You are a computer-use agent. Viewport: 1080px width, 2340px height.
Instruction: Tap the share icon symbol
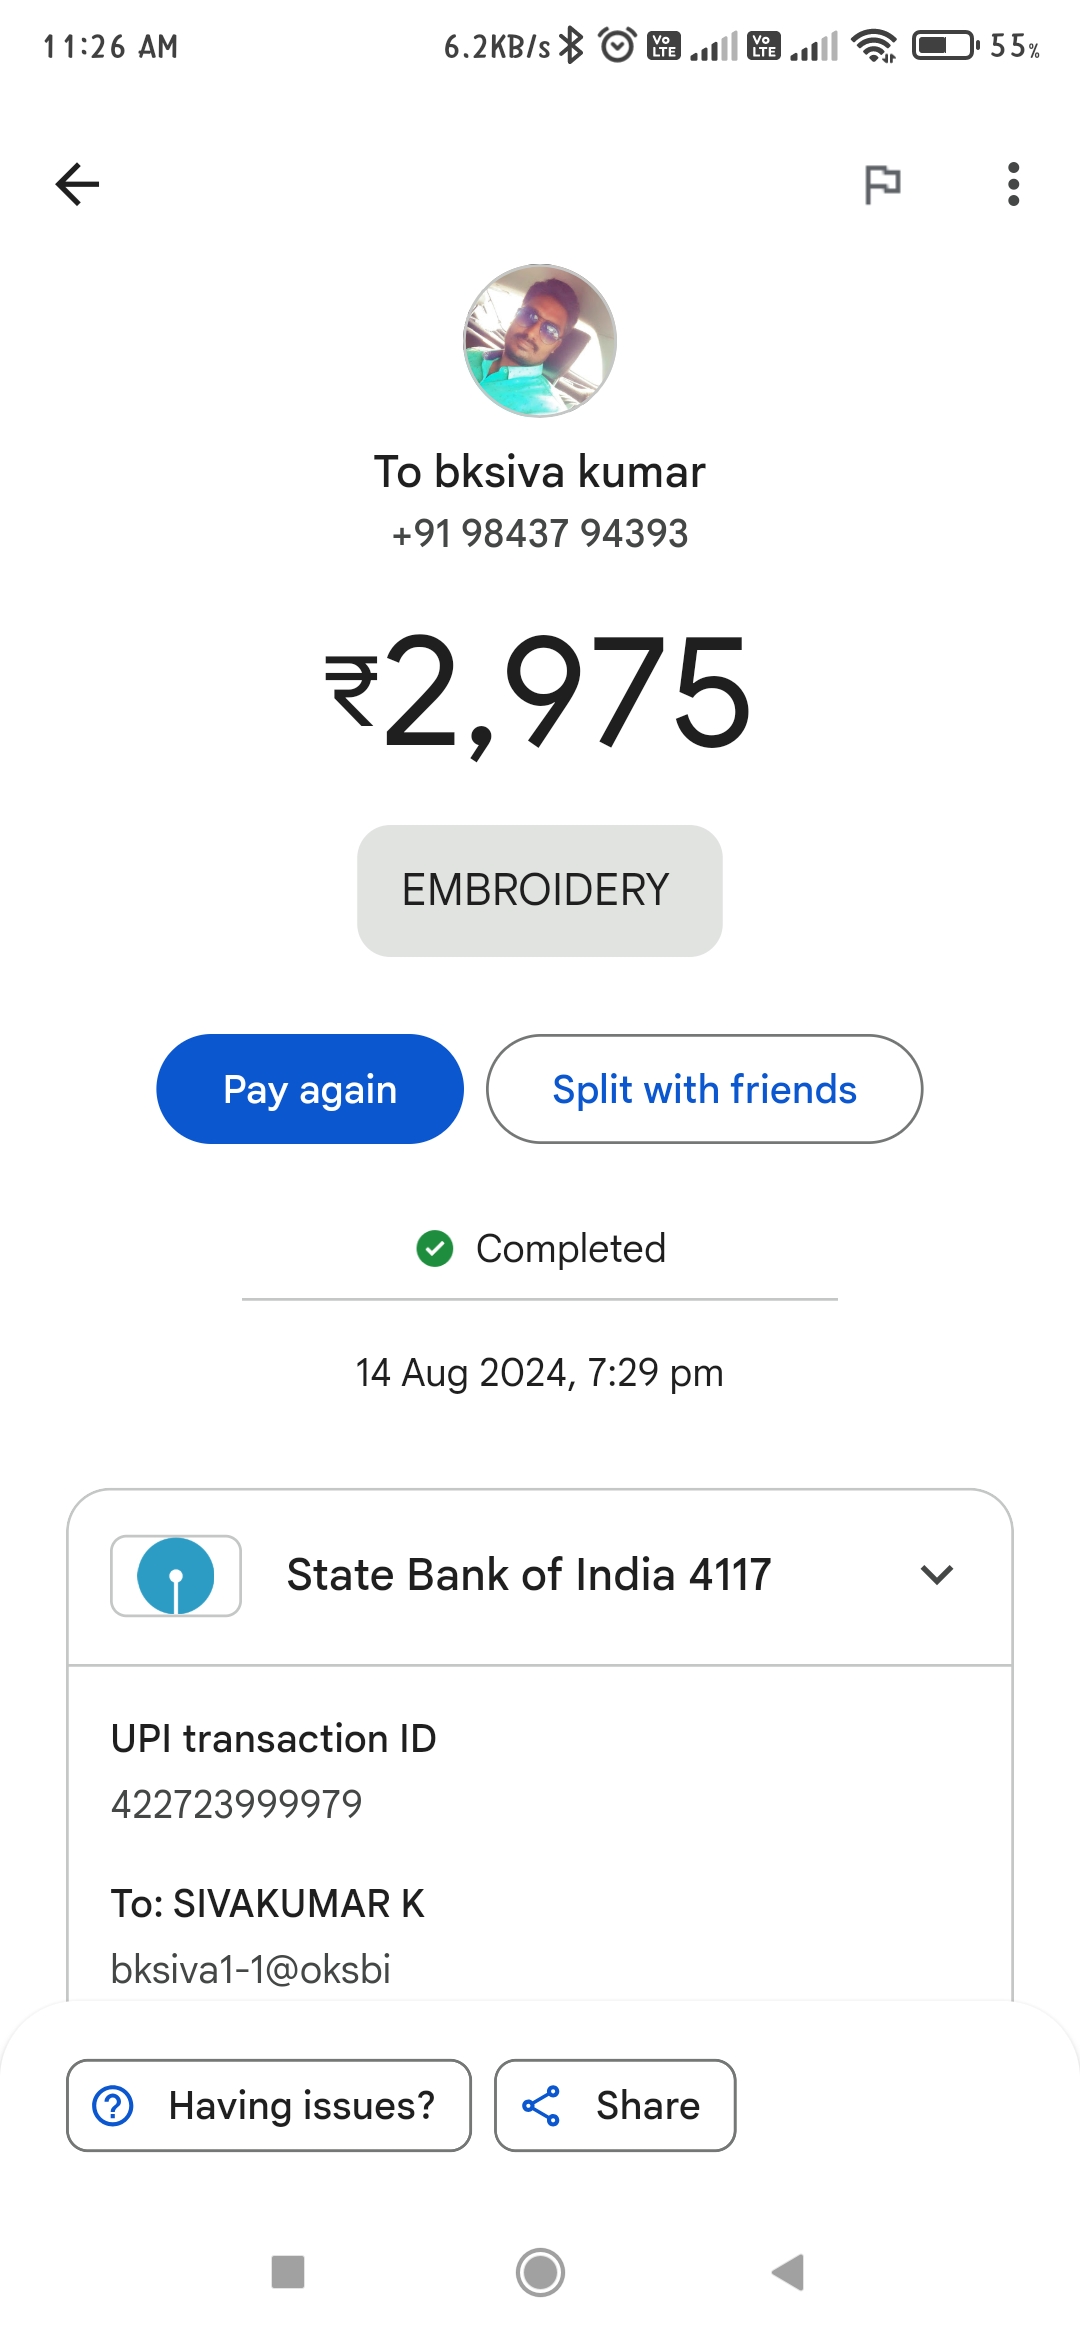[541, 2105]
